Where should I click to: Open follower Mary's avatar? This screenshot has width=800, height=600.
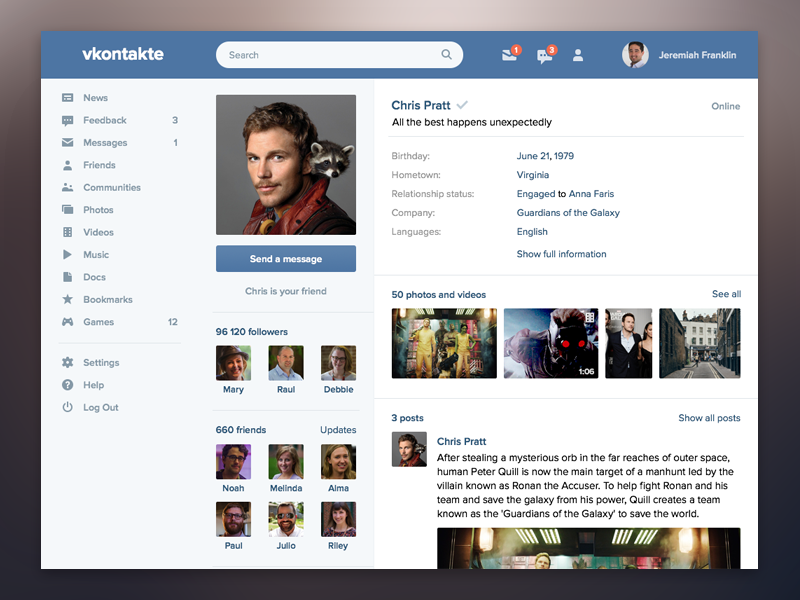[233, 363]
